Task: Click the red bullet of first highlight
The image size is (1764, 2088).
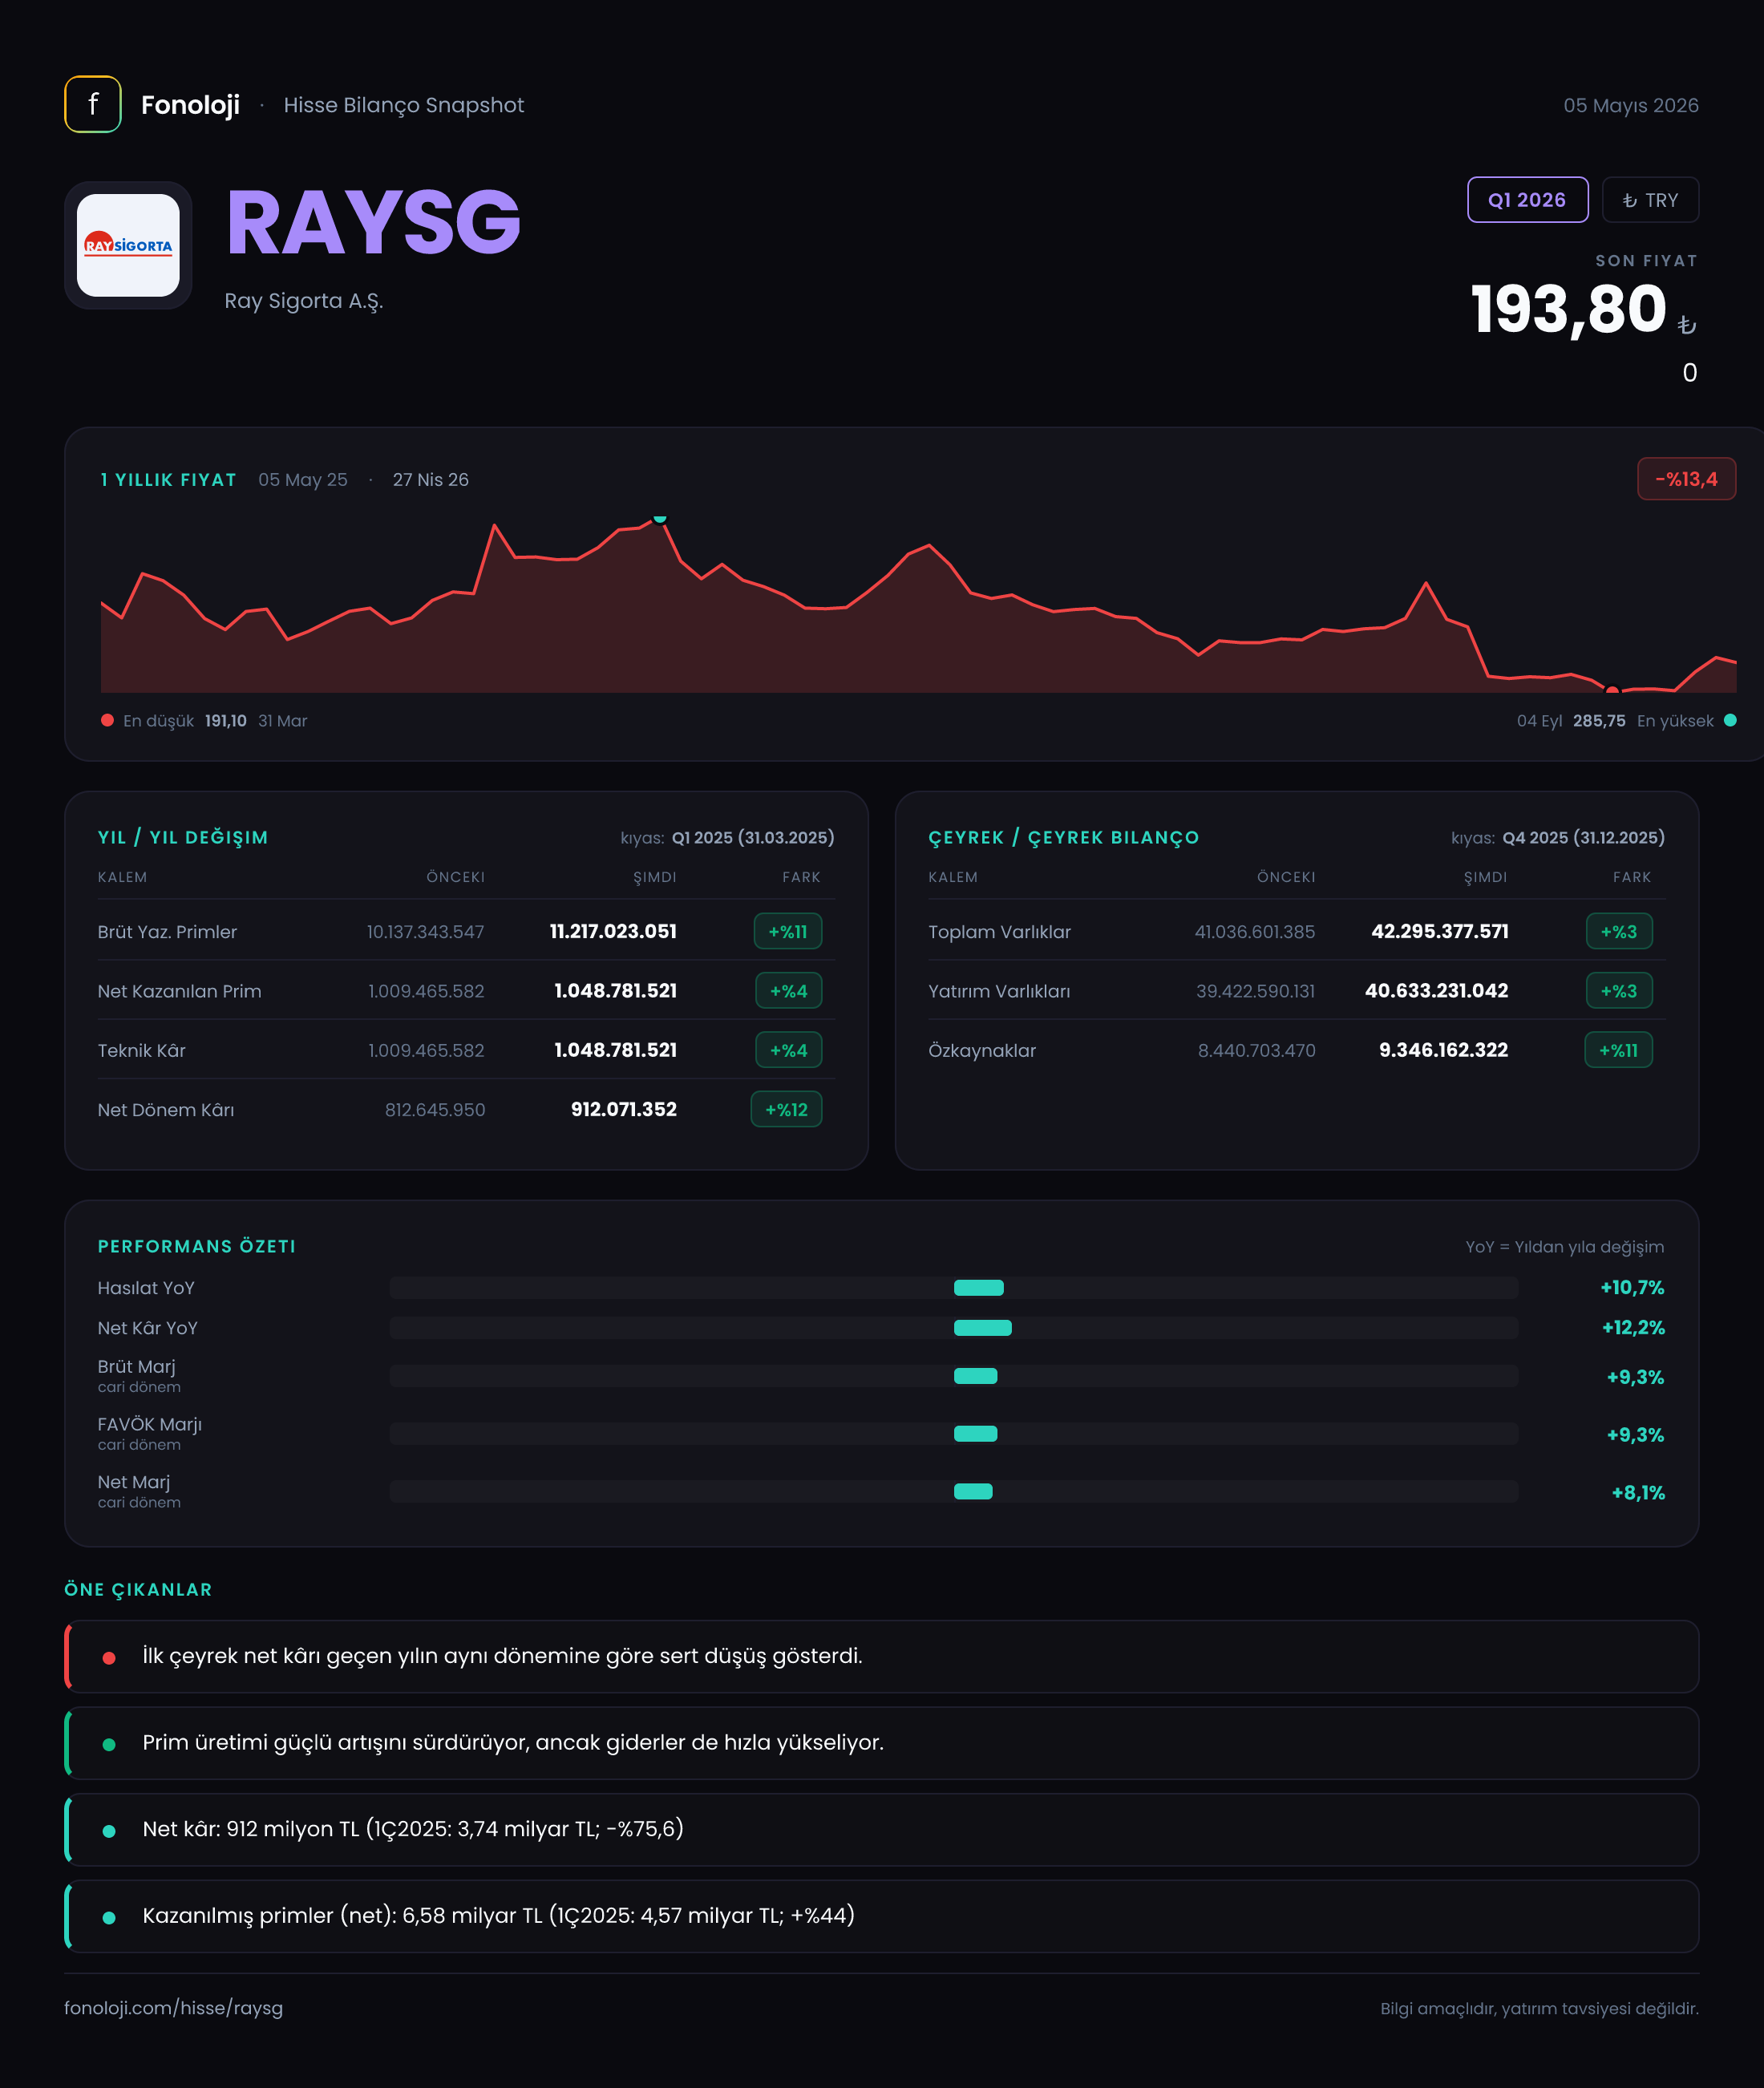Action: click(109, 1658)
